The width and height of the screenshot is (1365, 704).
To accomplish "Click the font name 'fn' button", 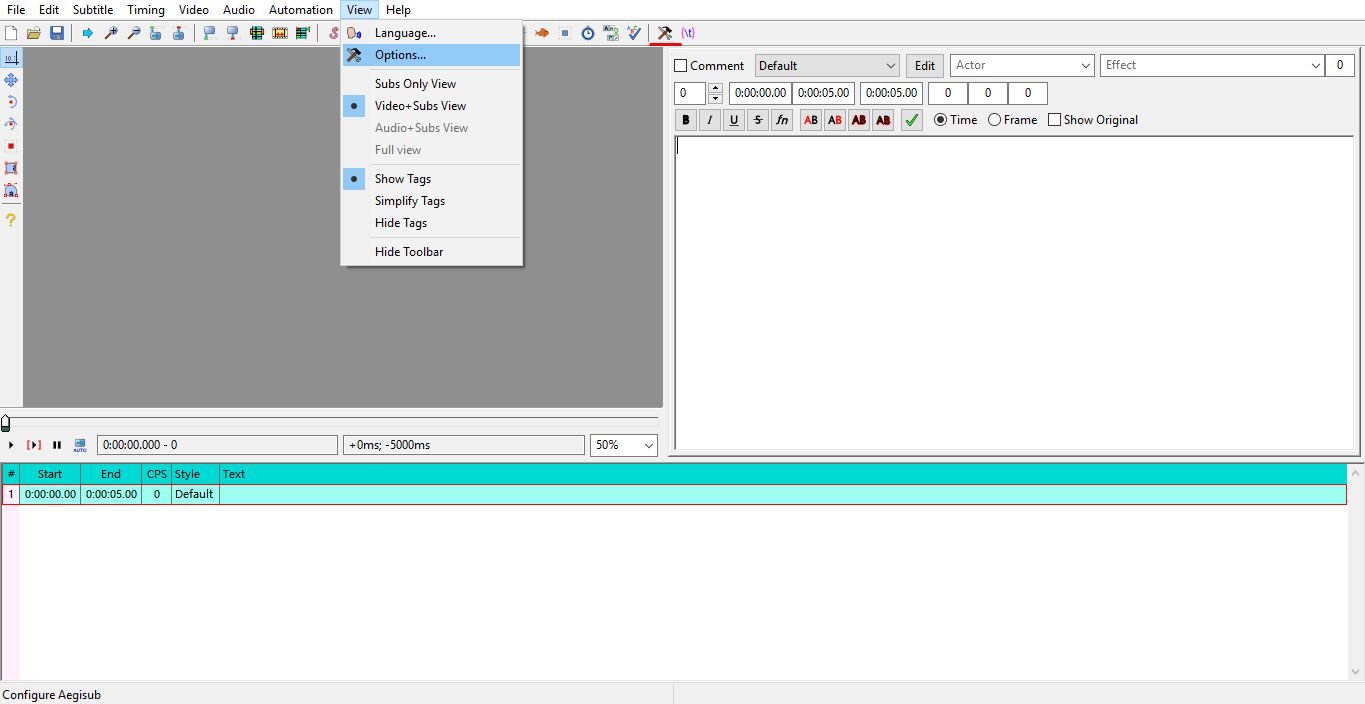I will click(782, 120).
